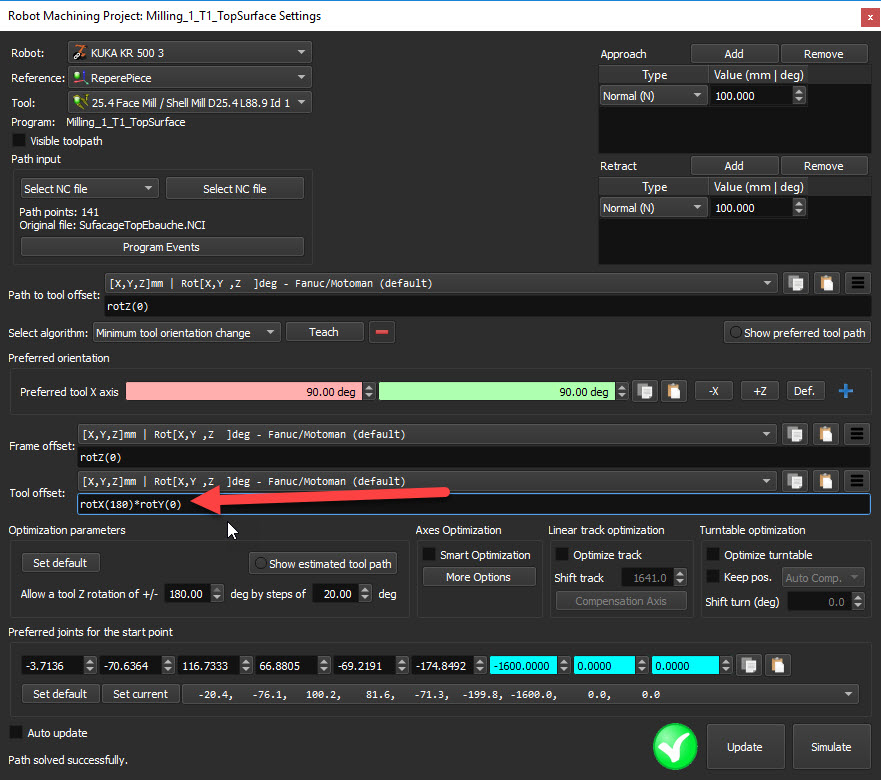Open More Options in Axes Optimization
The width and height of the screenshot is (881, 780).
pos(479,577)
